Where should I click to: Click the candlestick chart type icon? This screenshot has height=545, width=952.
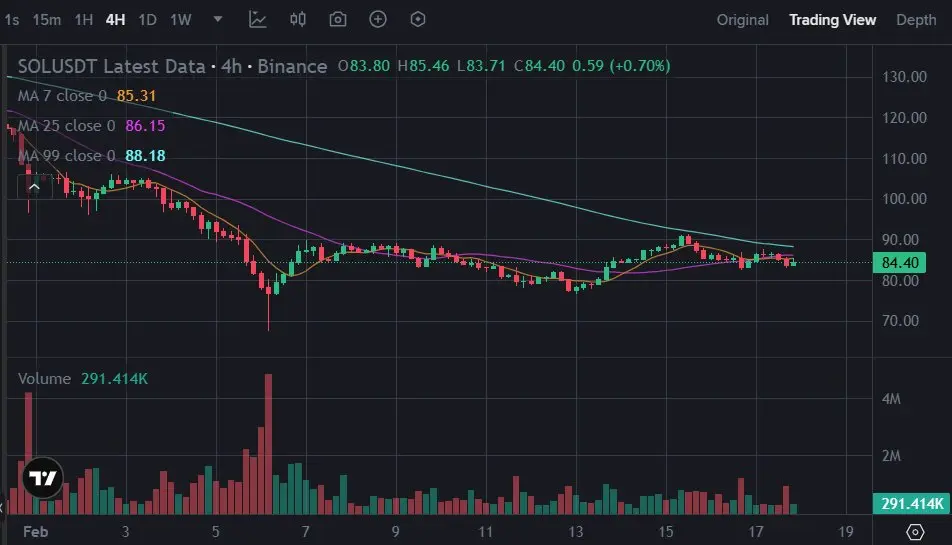click(x=298, y=19)
